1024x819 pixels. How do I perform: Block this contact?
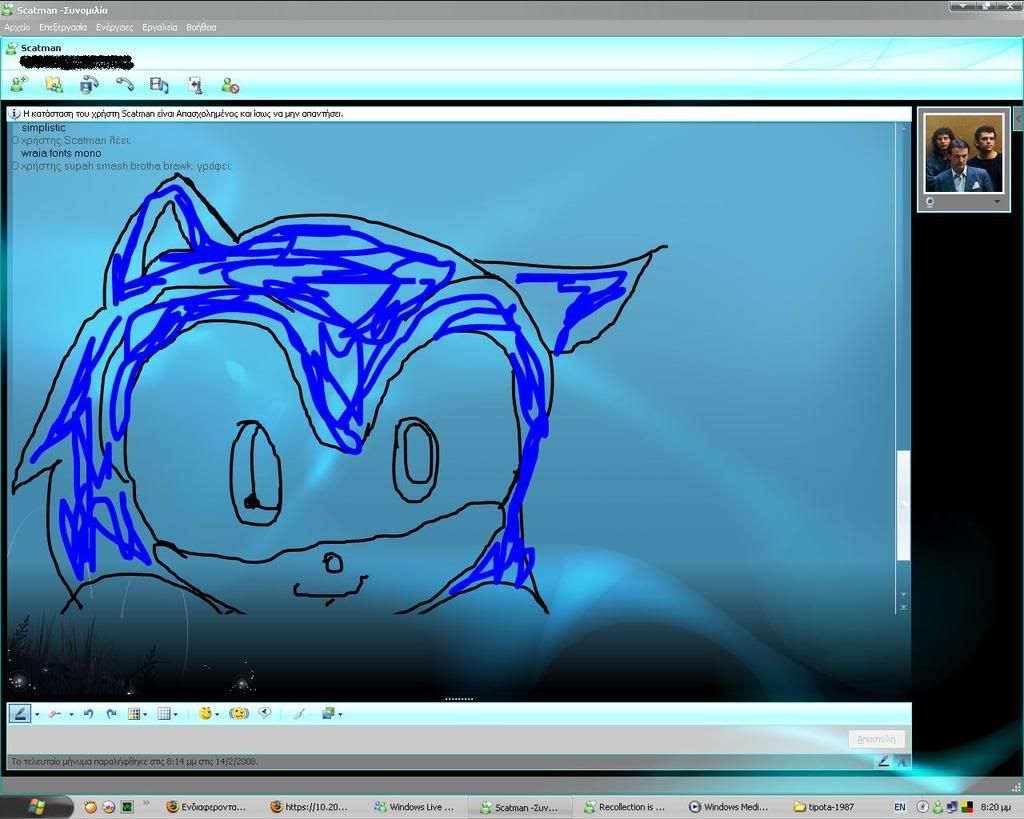coord(230,85)
